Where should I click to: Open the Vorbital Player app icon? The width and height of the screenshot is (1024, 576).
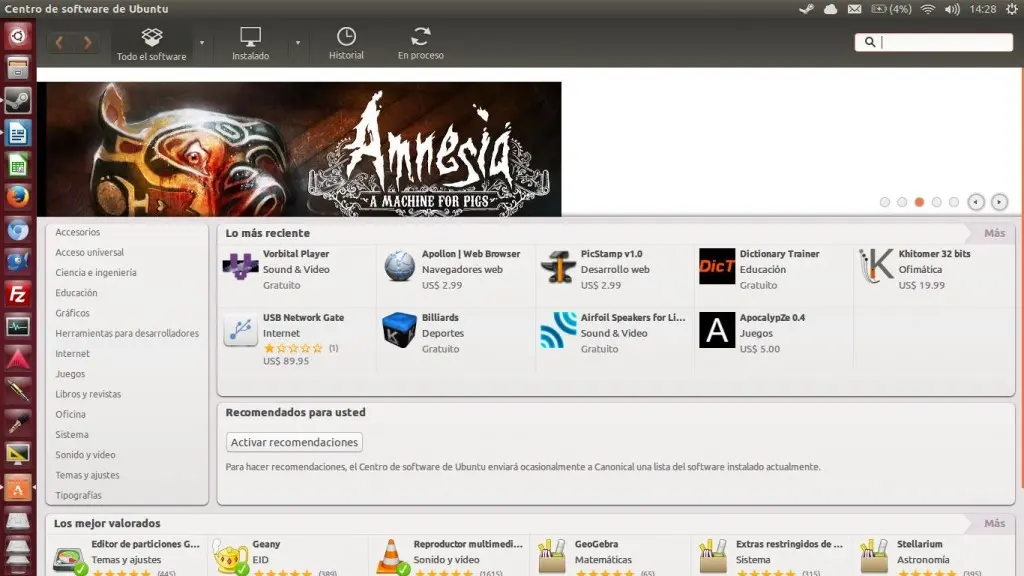[240, 266]
